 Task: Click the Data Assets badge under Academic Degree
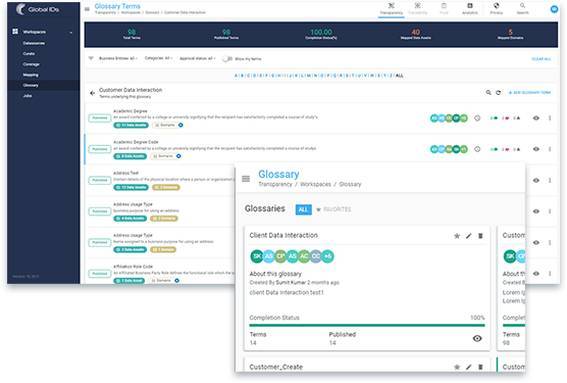point(131,125)
